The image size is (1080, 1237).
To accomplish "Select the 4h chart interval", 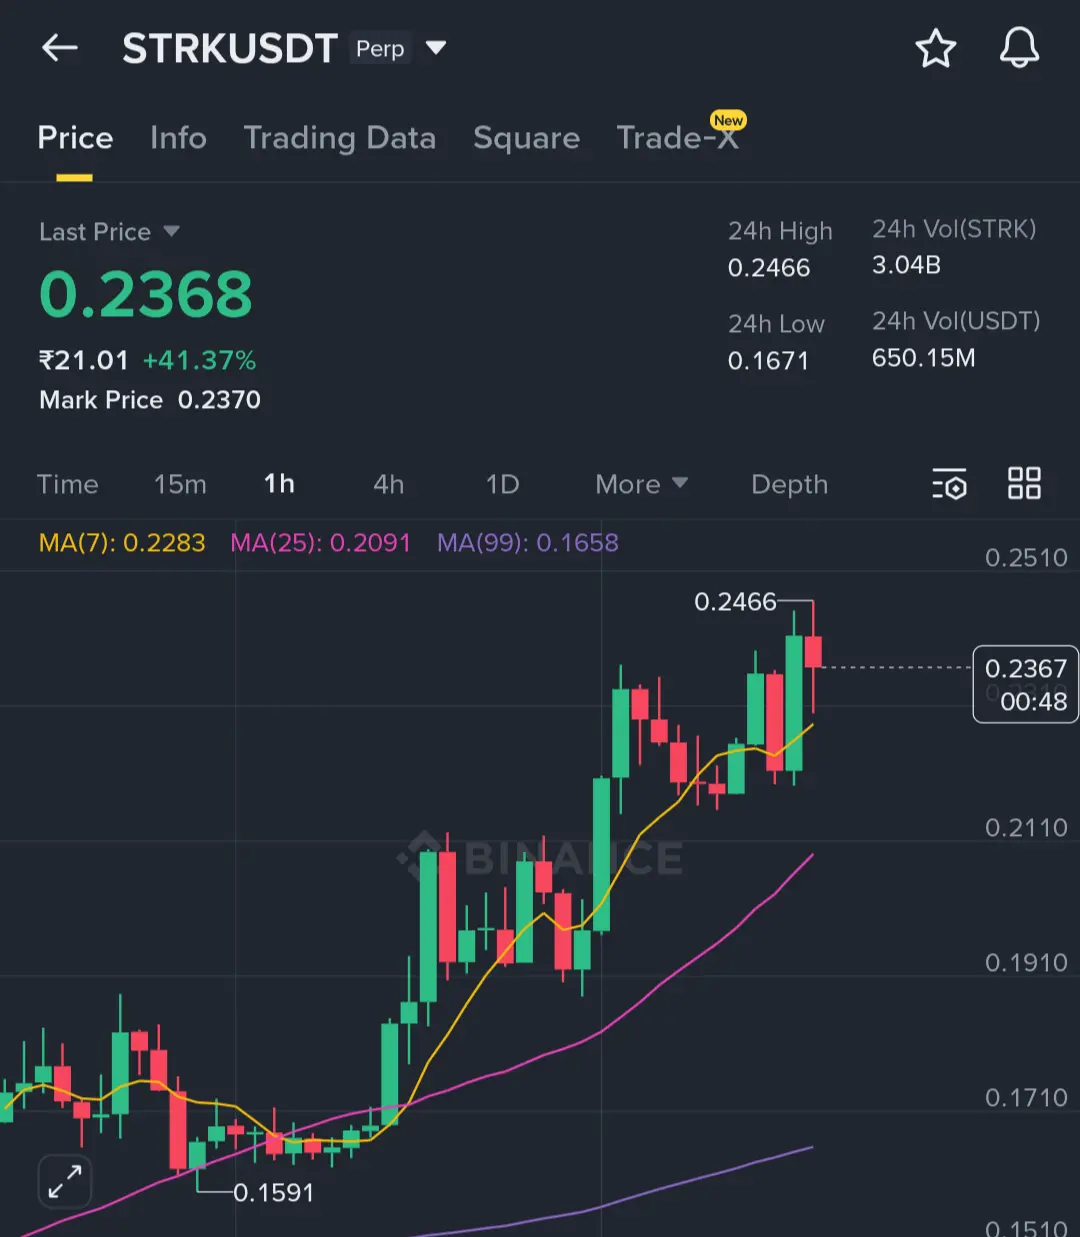I will pos(389,484).
